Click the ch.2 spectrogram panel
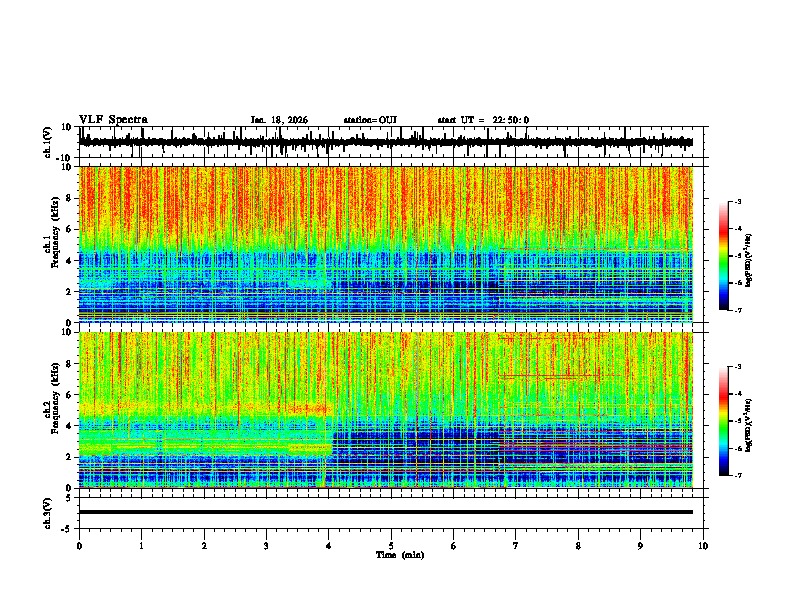The image size is (792, 612). tap(386, 410)
